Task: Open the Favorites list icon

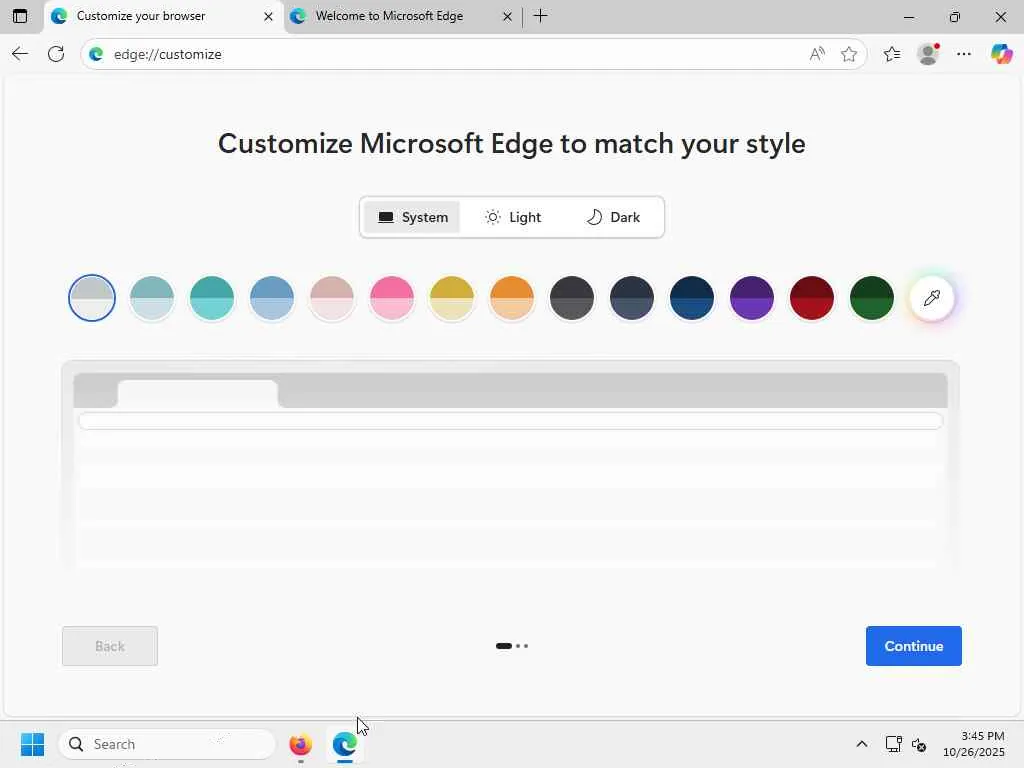Action: 892,54
